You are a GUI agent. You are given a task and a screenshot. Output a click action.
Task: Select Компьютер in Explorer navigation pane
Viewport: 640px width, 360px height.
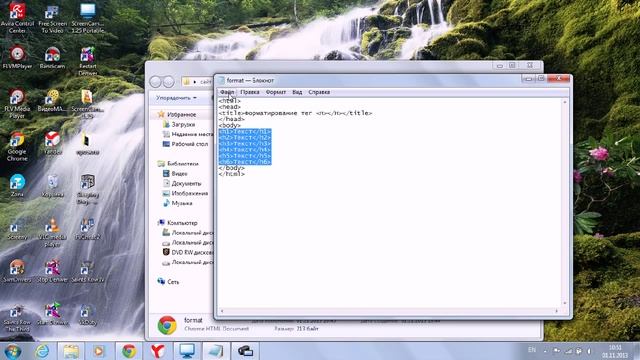(x=178, y=223)
